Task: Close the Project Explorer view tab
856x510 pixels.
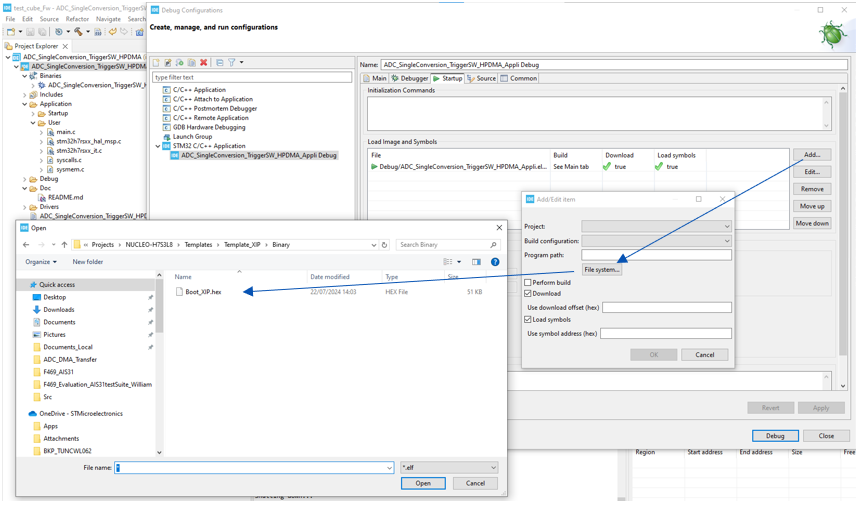Action: coord(66,46)
